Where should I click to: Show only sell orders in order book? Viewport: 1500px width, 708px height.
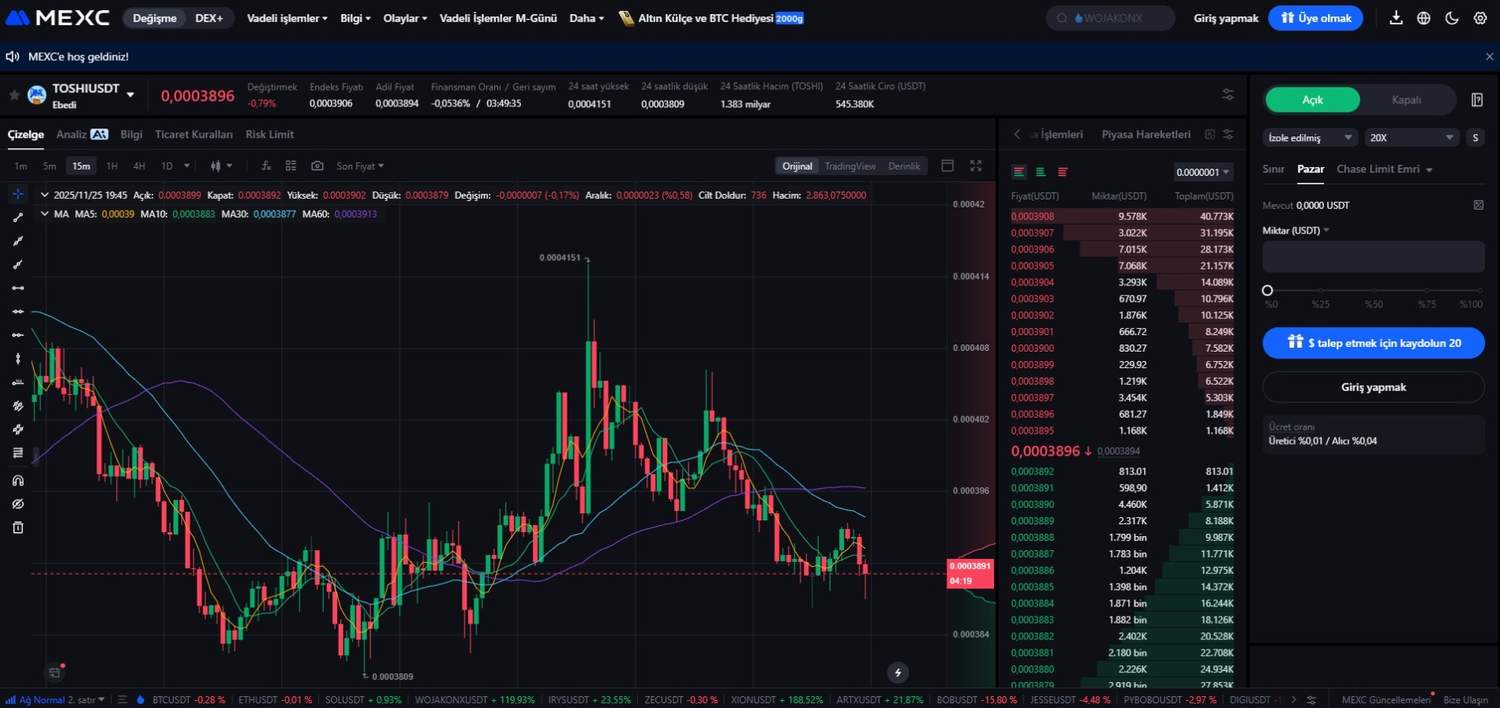pyautogui.click(x=1062, y=172)
